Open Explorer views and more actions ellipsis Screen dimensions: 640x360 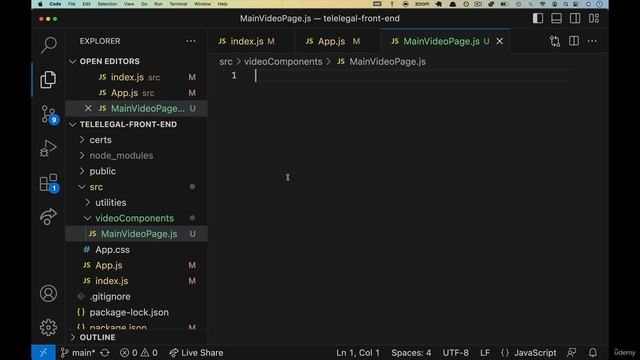coord(191,41)
